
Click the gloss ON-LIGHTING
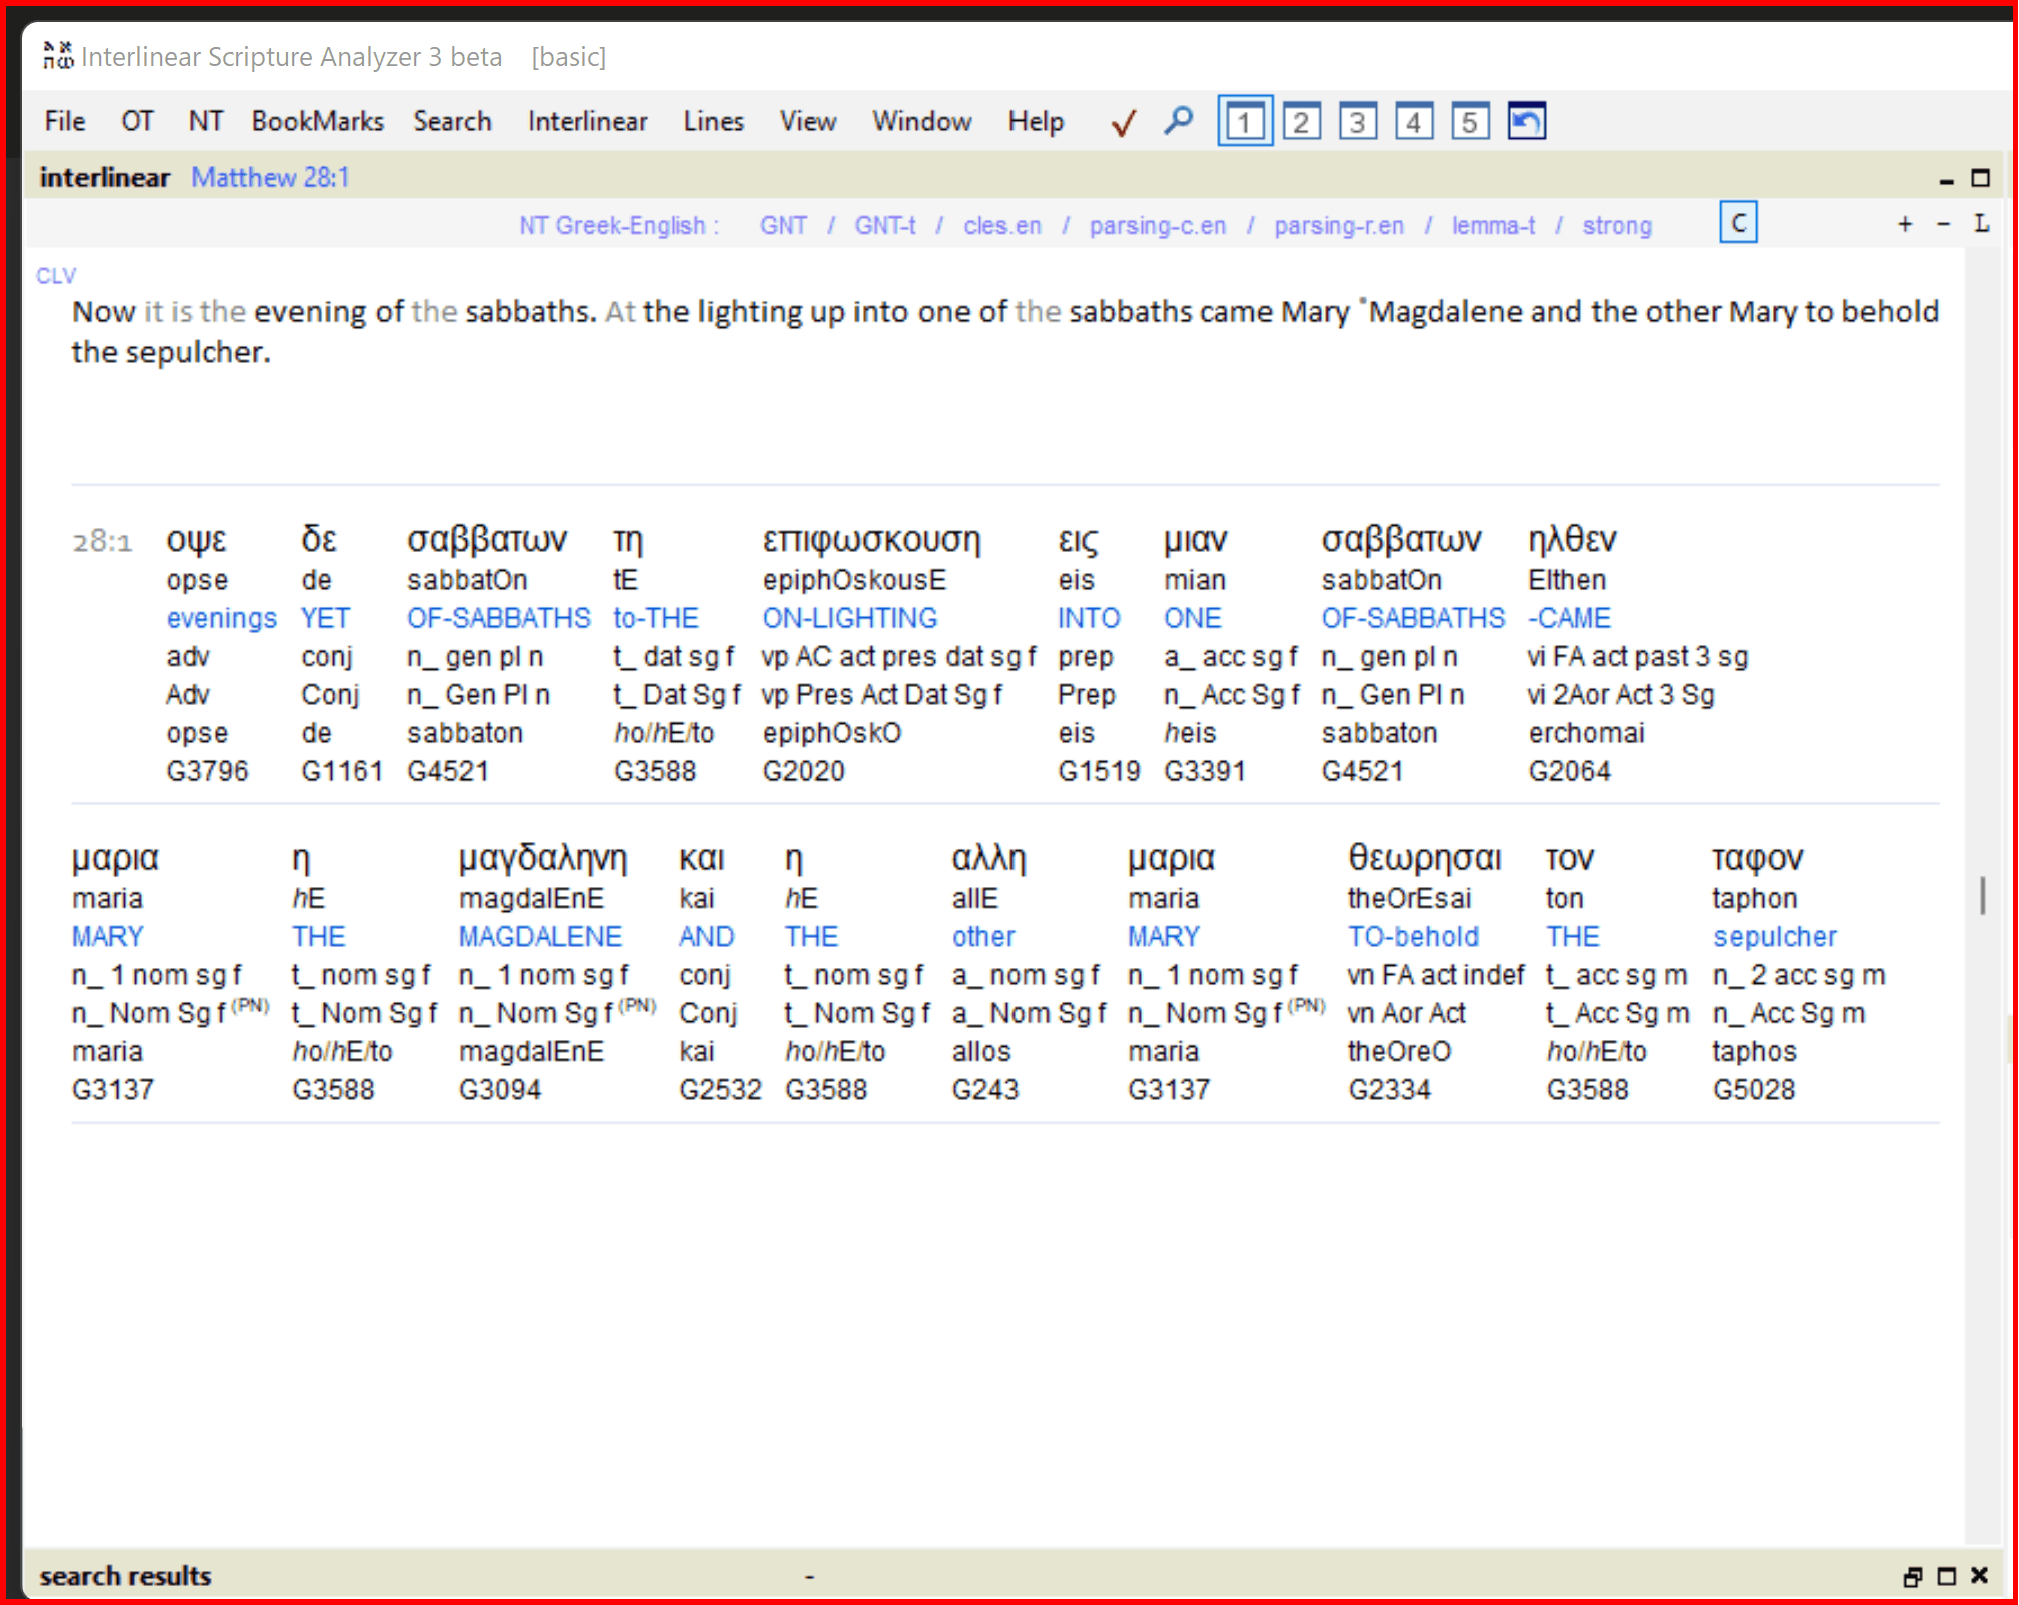pos(849,618)
